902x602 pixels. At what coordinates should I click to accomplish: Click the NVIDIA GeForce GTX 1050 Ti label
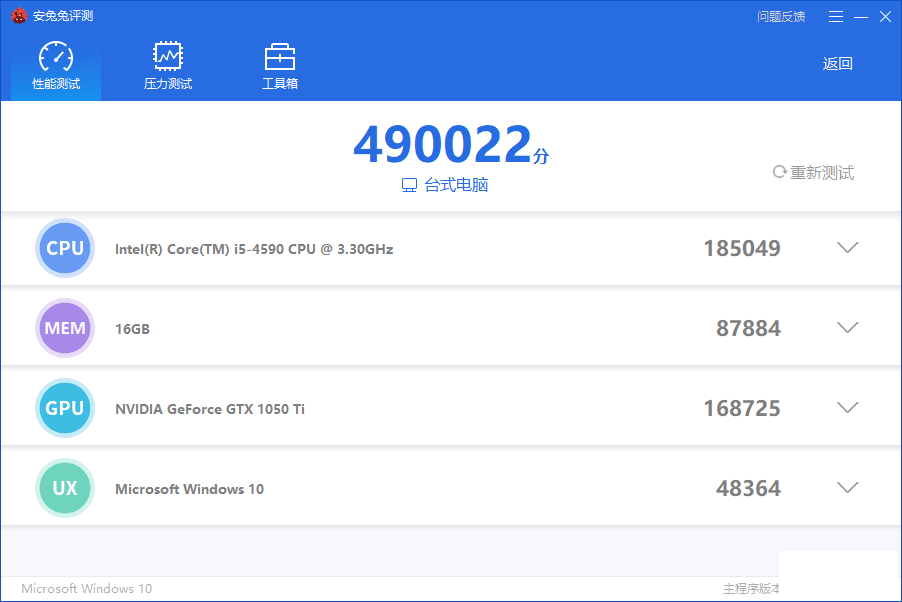coord(210,409)
